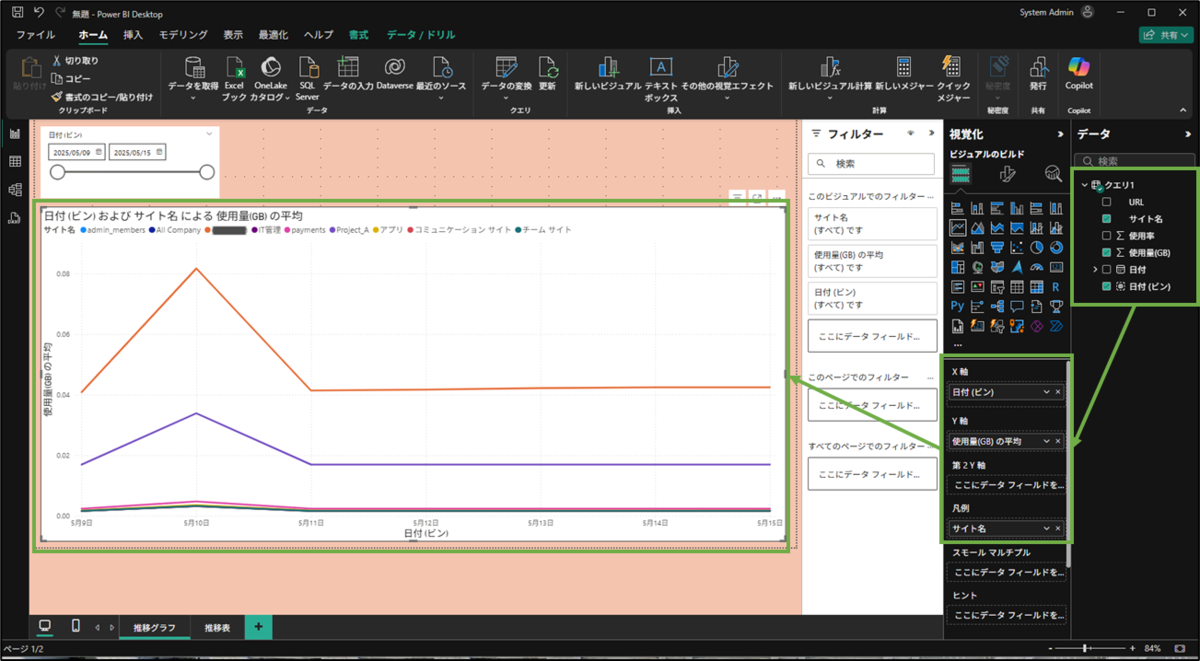Check the 日付 field checkbox
The width and height of the screenshot is (1200, 661).
[1107, 270]
